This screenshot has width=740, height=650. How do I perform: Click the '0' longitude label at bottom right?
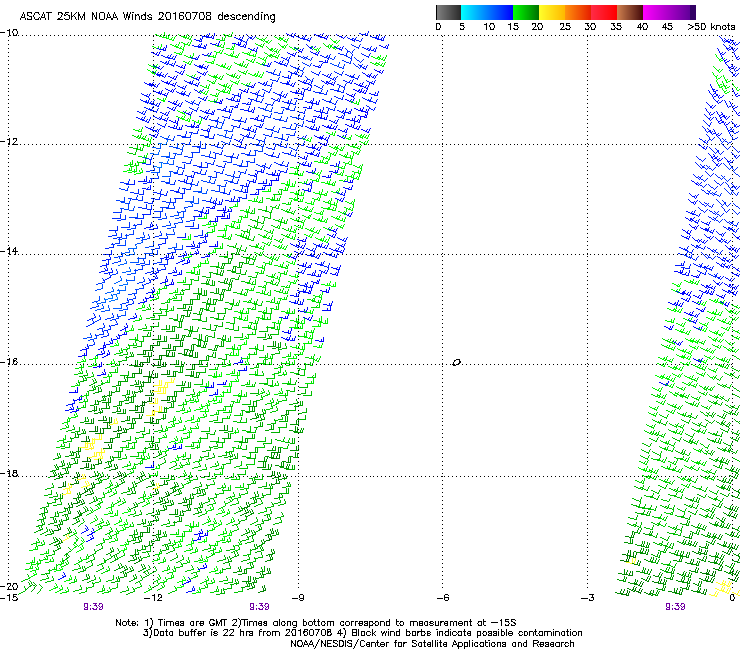pyautogui.click(x=732, y=598)
